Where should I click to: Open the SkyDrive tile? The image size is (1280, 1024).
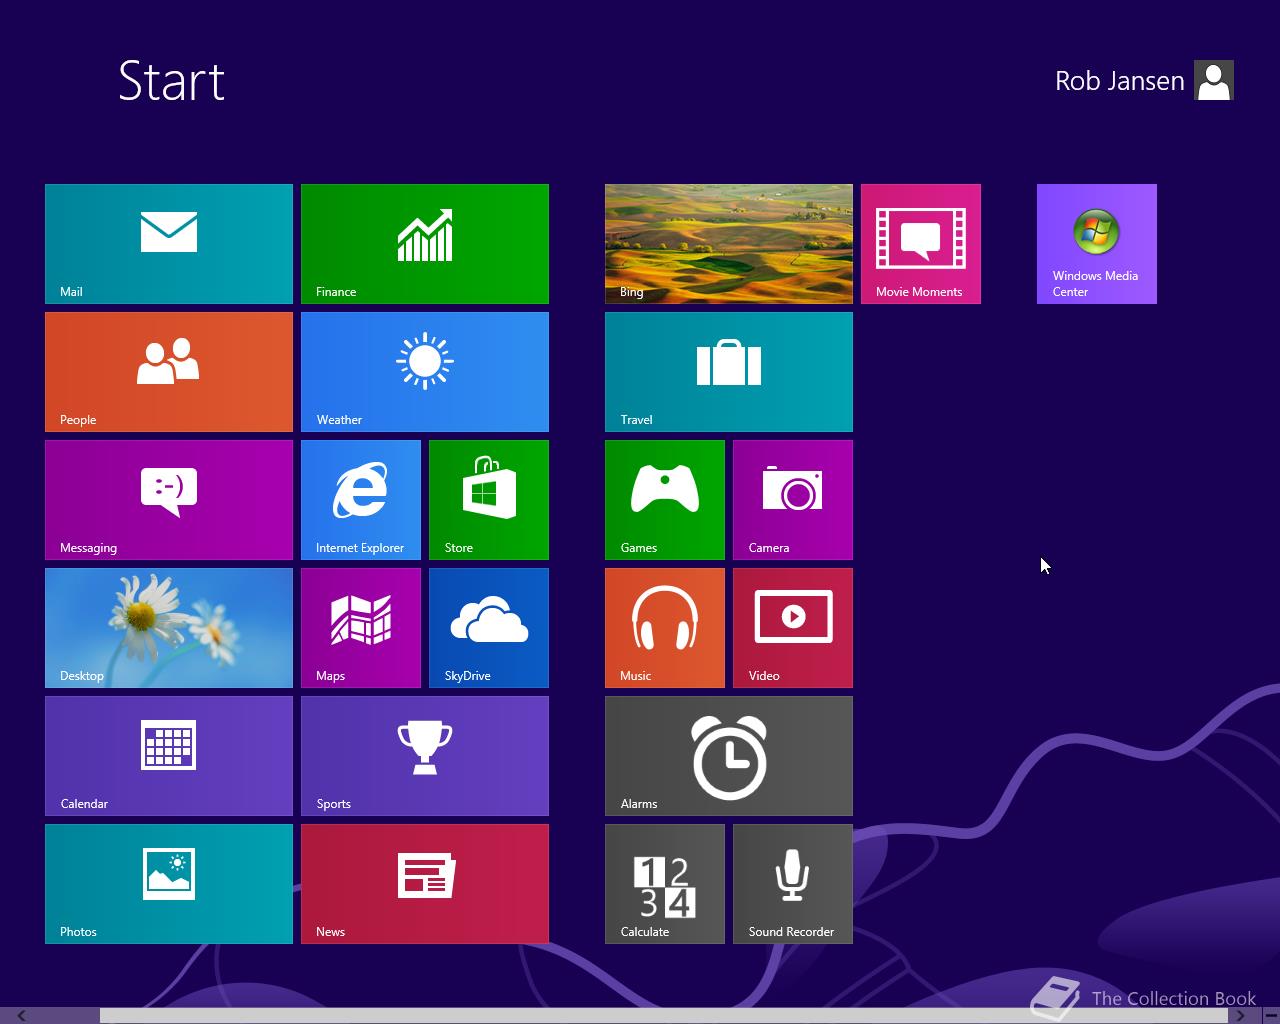489,628
